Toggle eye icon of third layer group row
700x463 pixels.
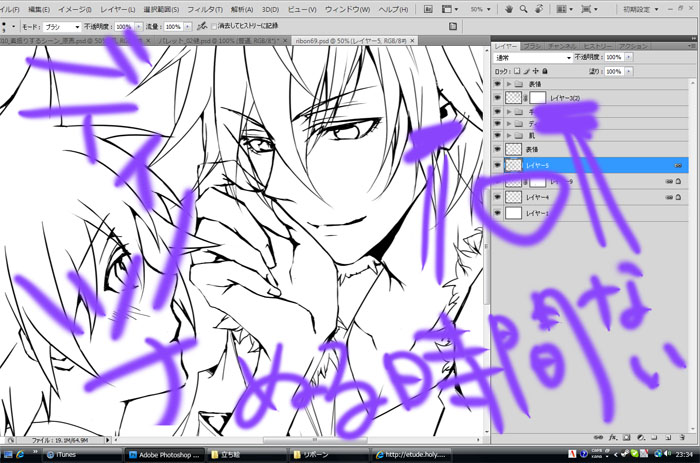(x=498, y=123)
